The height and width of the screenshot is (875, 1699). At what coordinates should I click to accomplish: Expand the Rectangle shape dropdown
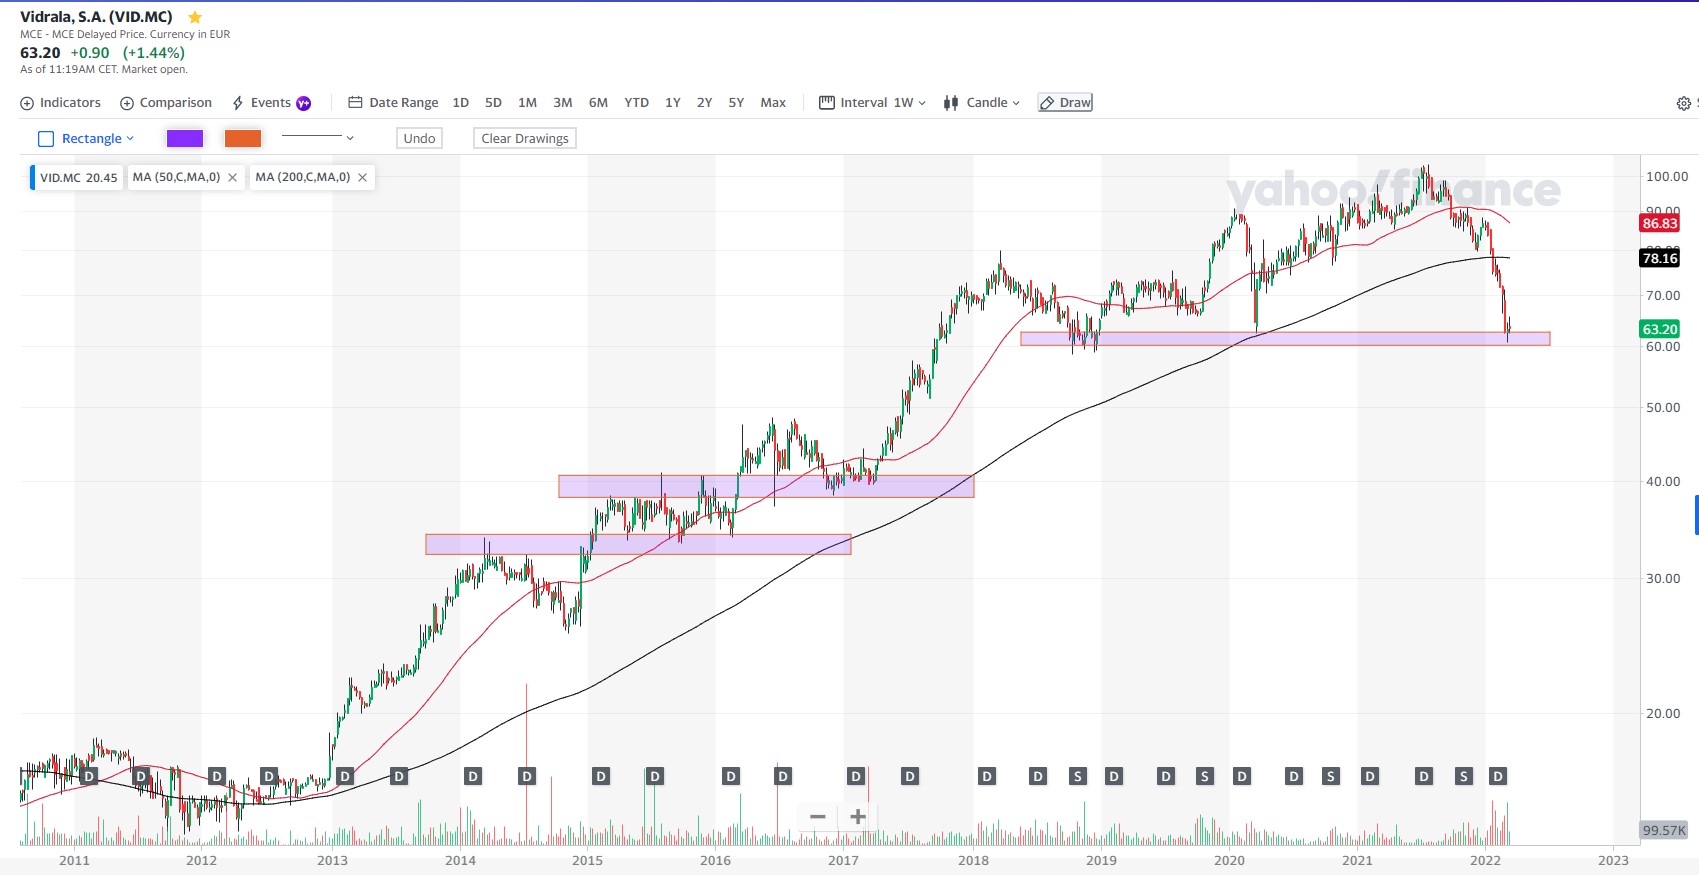tap(86, 139)
